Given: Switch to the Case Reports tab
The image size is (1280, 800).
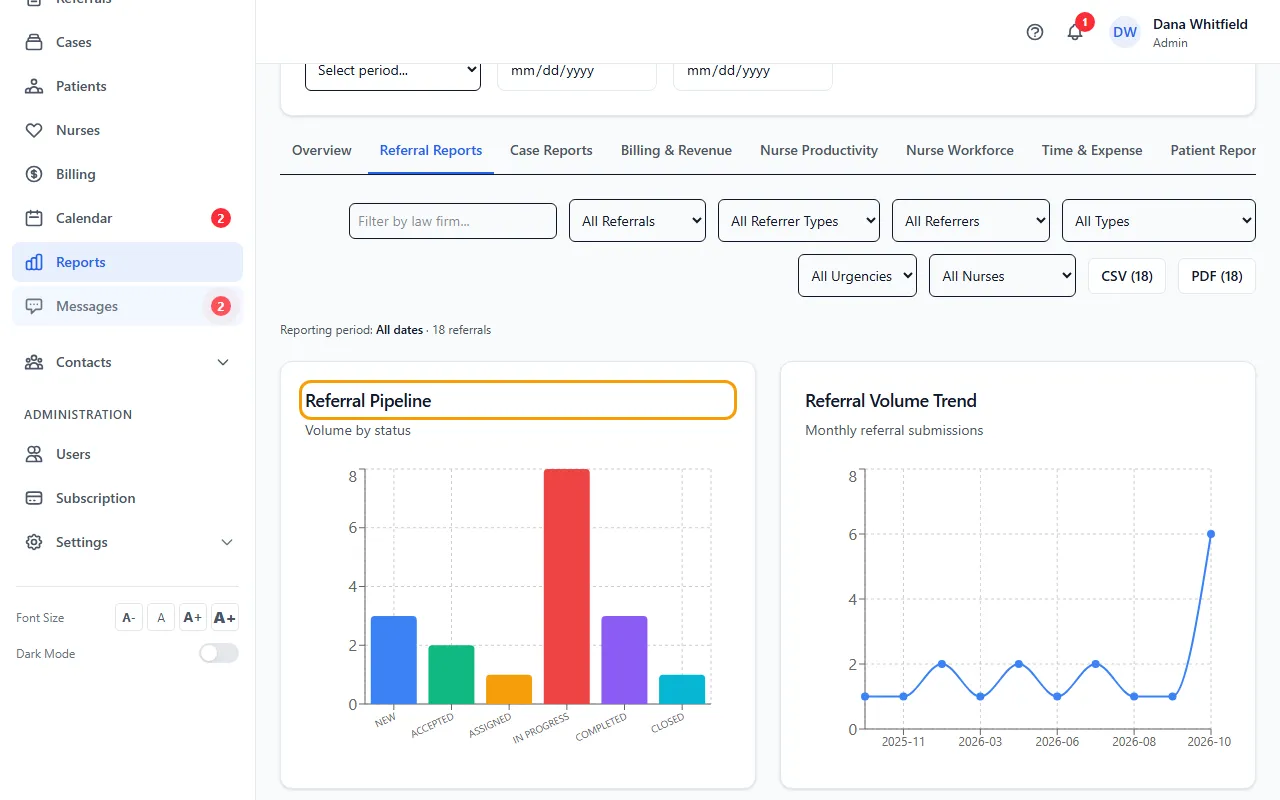Looking at the screenshot, I should tap(551, 150).
